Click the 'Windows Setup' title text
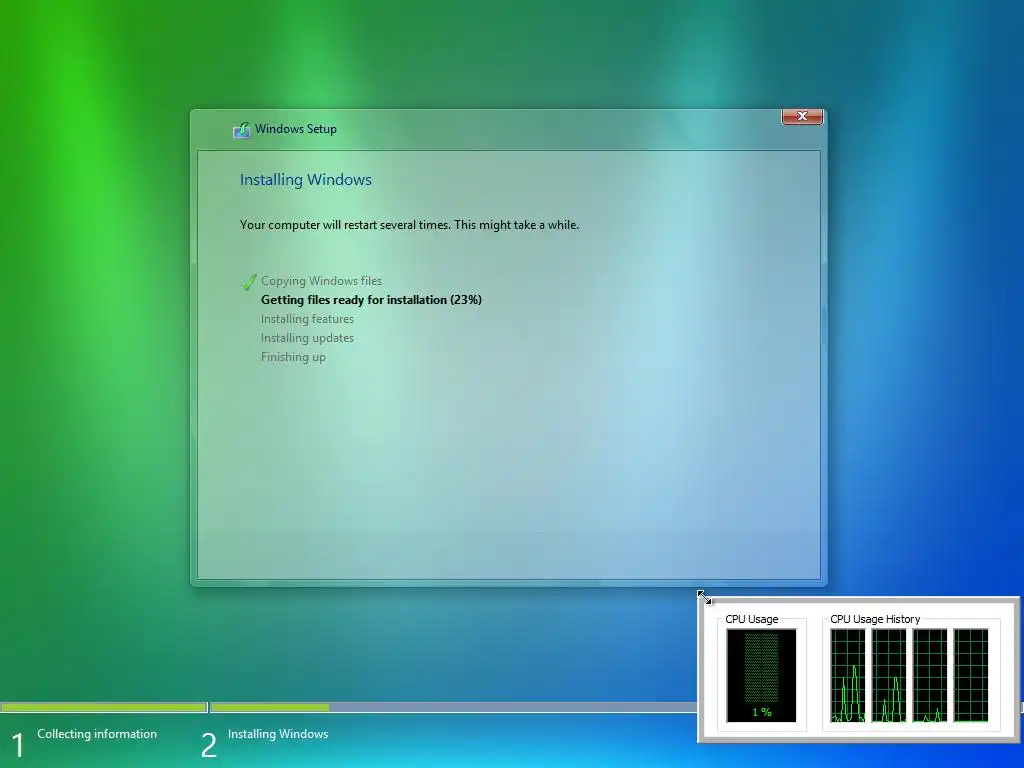Screen dimensions: 1024x768 click(296, 129)
